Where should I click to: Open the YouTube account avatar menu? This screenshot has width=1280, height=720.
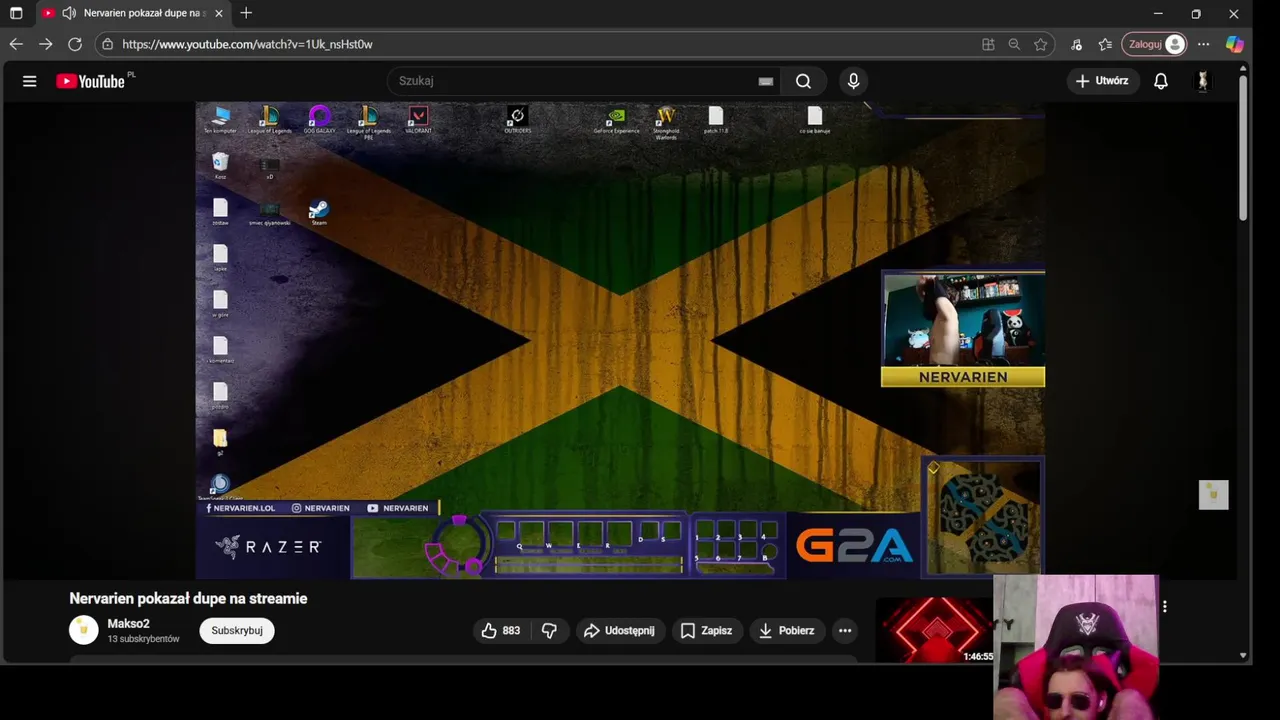point(1203,81)
